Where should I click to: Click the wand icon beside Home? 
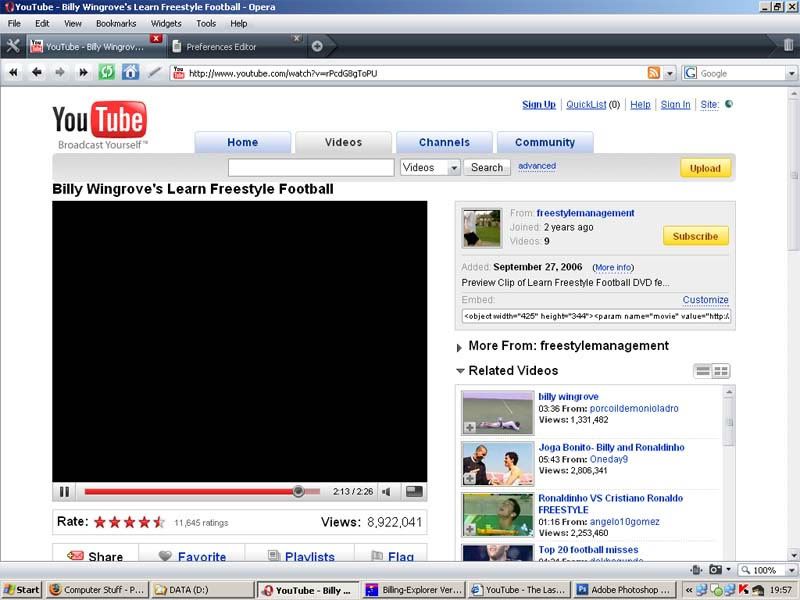pos(154,72)
